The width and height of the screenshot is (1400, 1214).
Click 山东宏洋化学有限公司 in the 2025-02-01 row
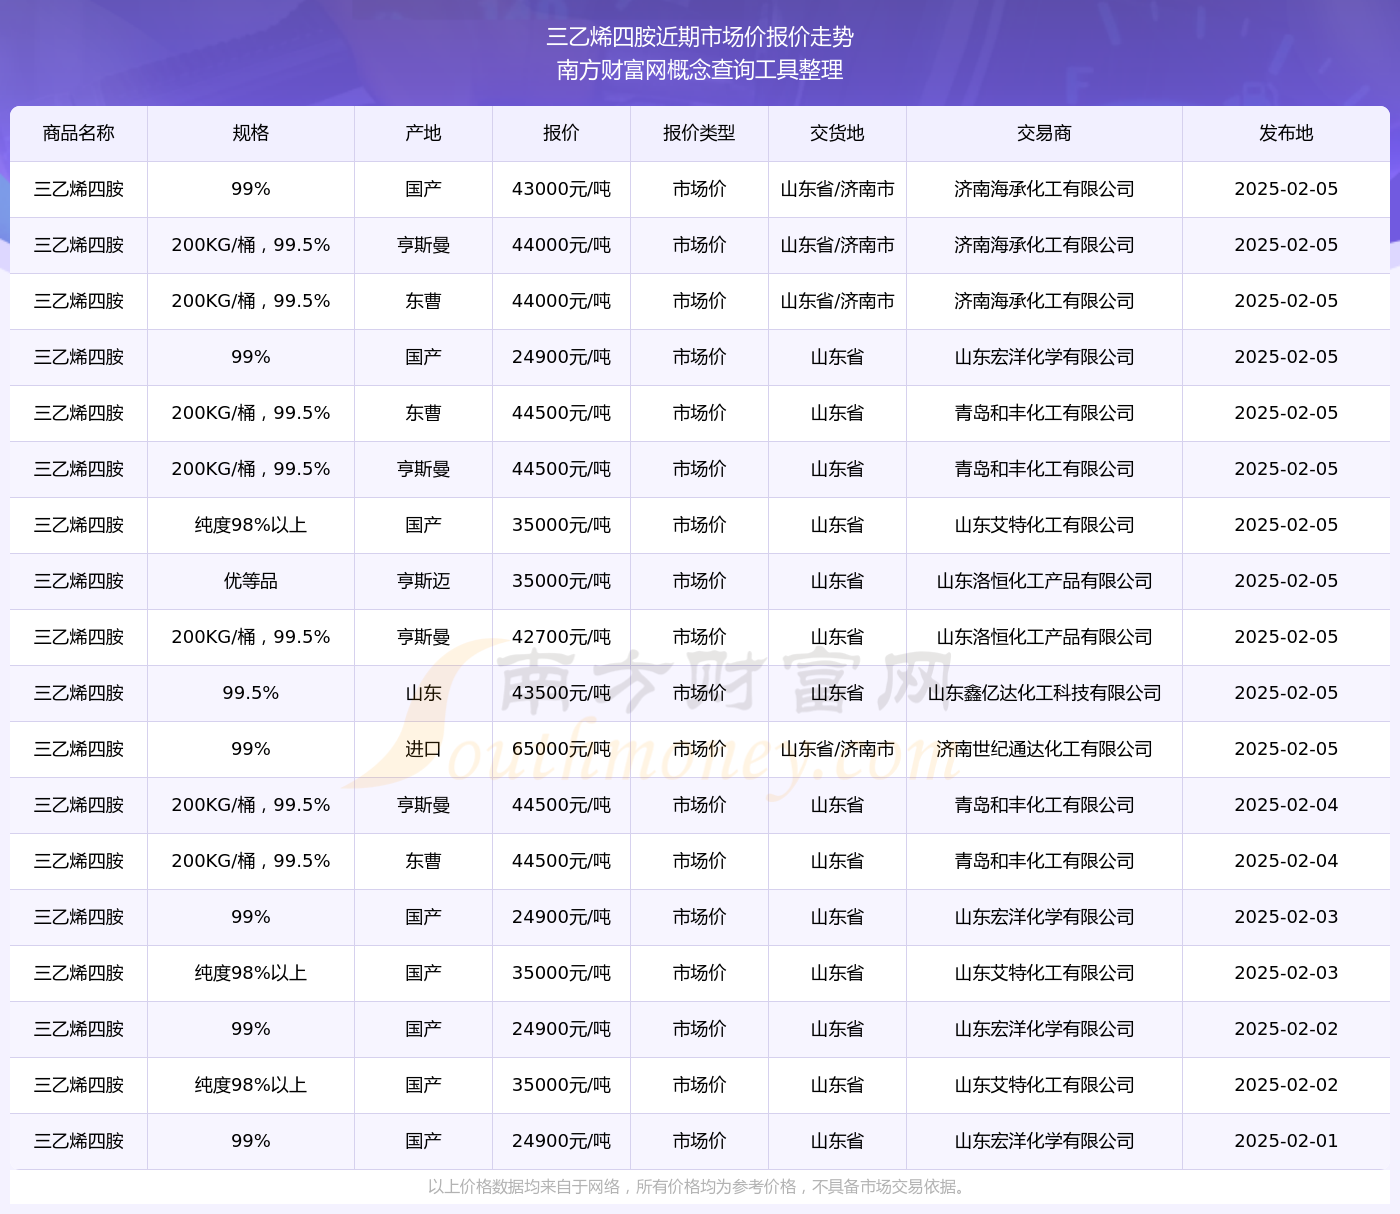pyautogui.click(x=1045, y=1141)
